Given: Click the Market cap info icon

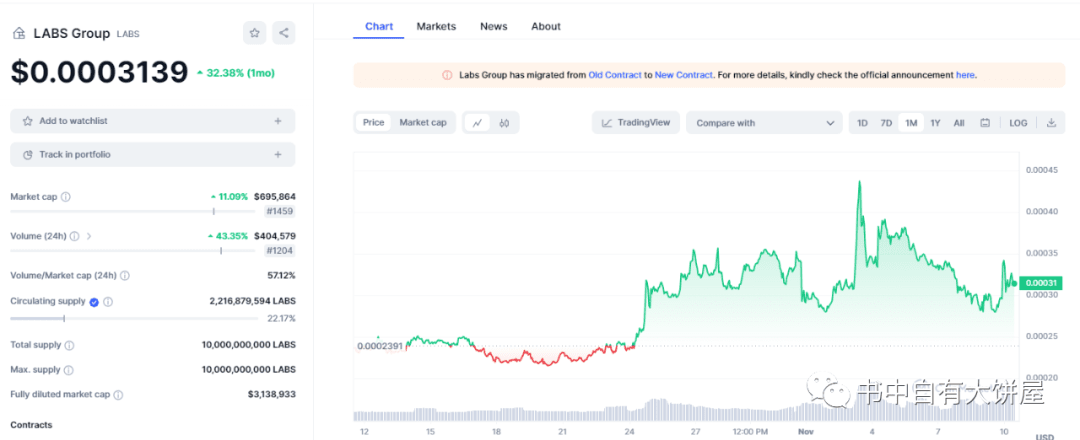Looking at the screenshot, I should (65, 197).
